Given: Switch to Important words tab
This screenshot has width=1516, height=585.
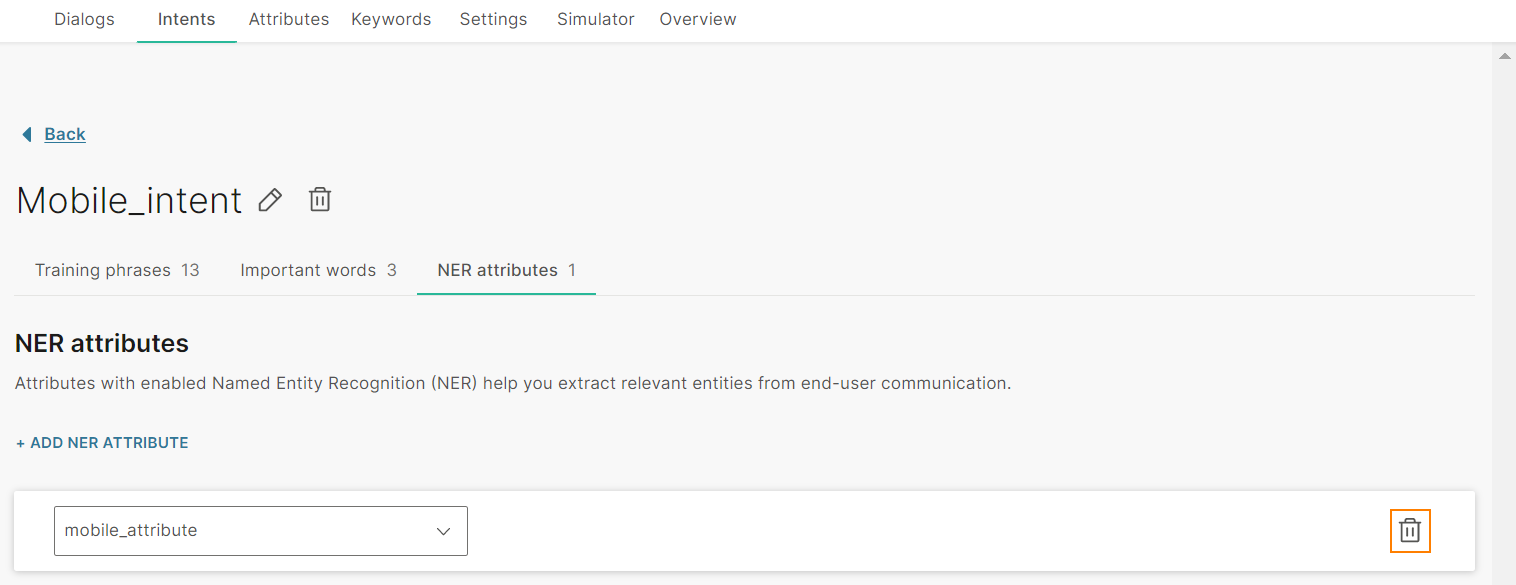Looking at the screenshot, I should click(318, 270).
